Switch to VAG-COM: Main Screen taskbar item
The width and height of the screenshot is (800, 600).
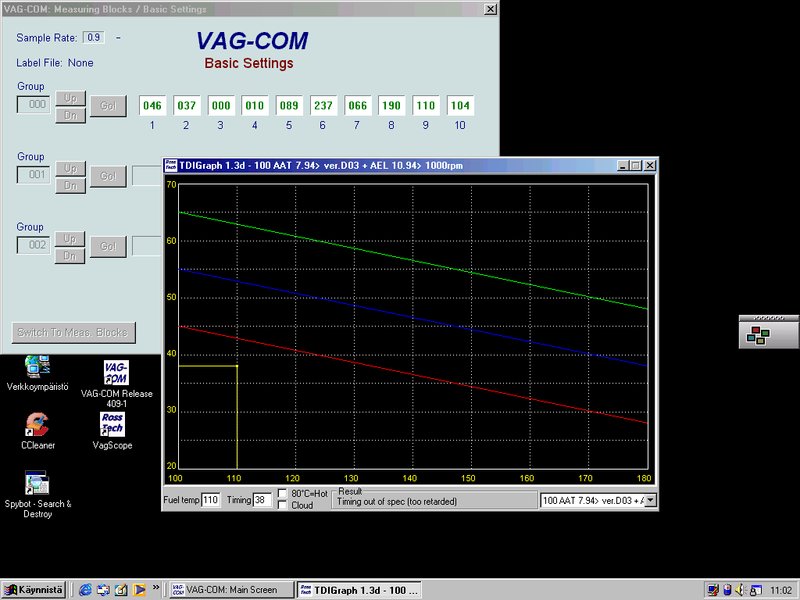(x=229, y=590)
